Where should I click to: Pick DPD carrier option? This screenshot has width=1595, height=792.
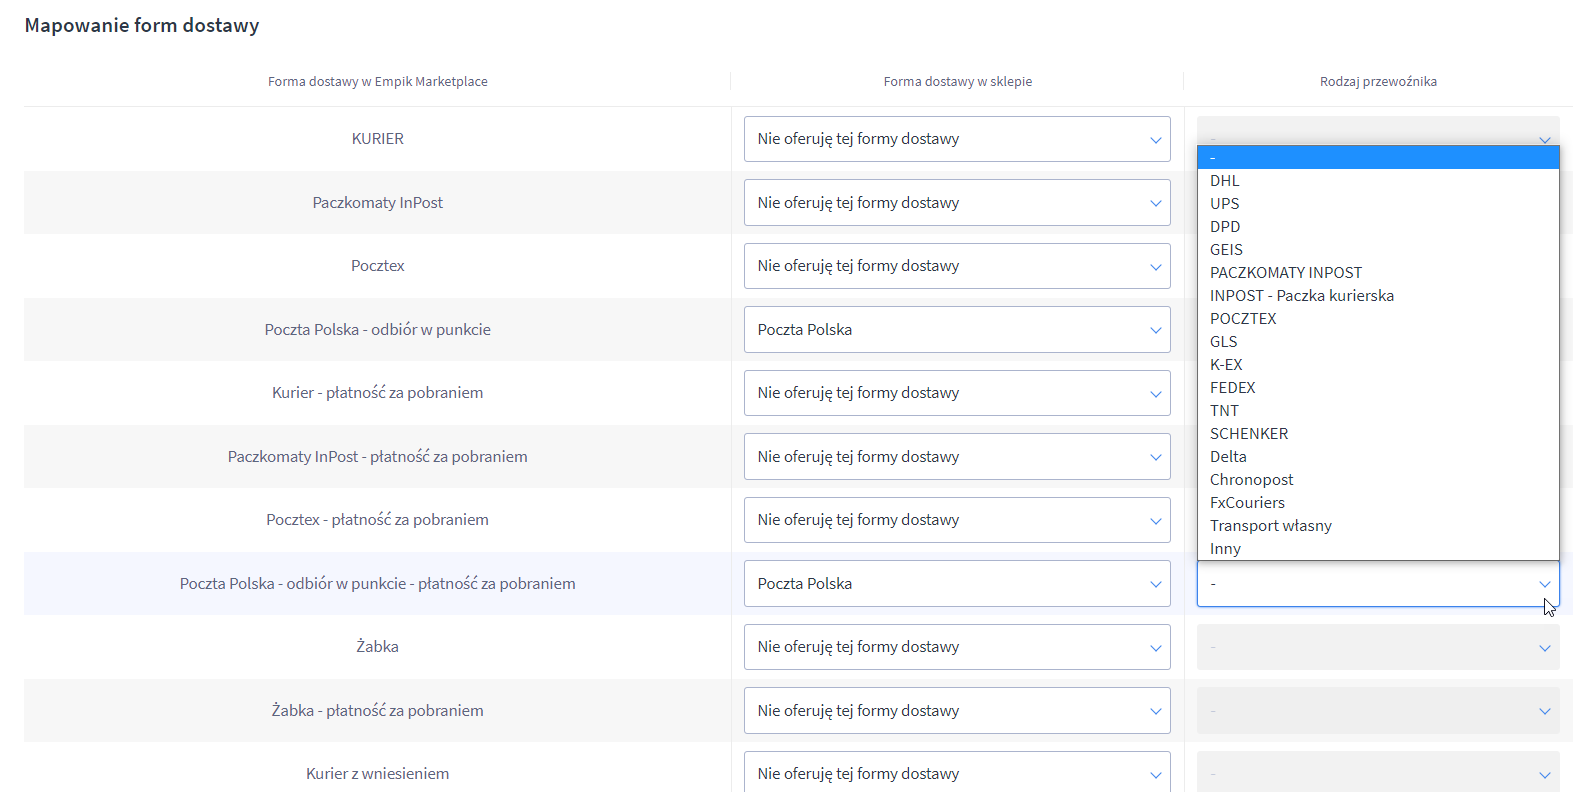click(x=1225, y=227)
